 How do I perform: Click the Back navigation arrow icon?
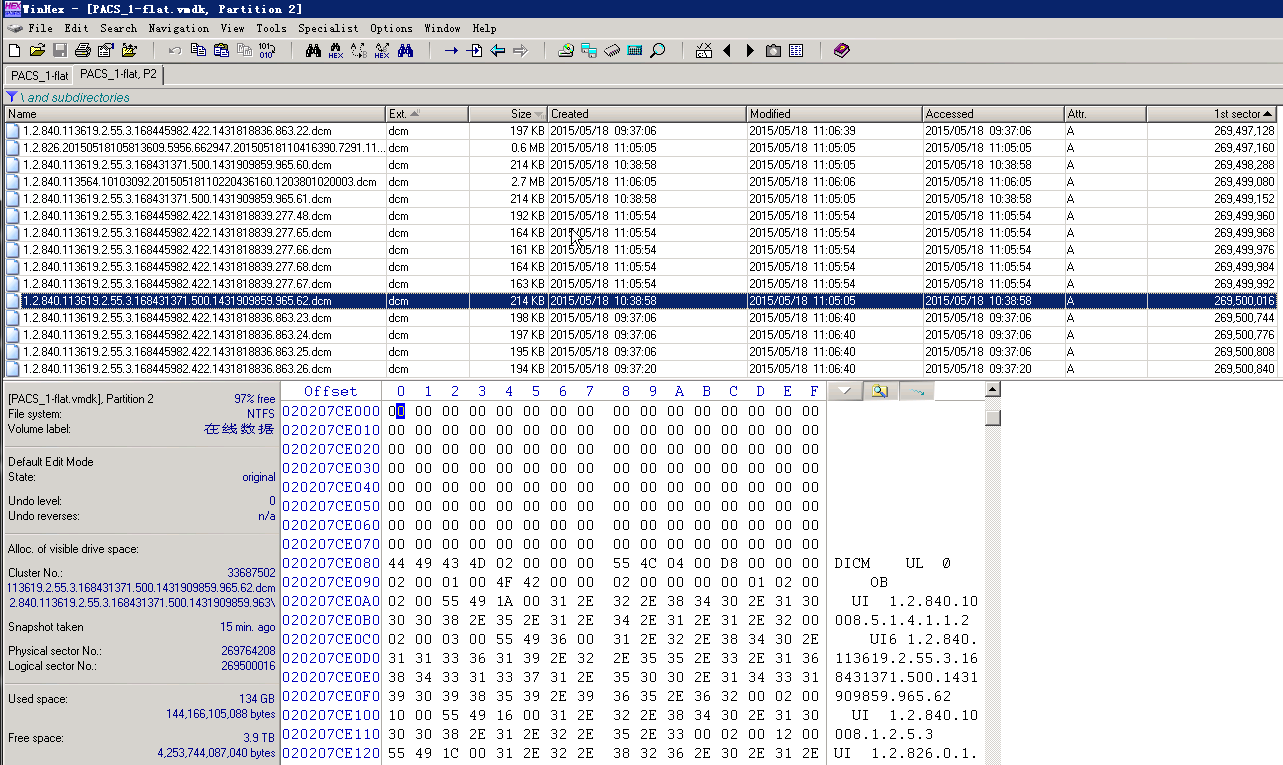[497, 50]
